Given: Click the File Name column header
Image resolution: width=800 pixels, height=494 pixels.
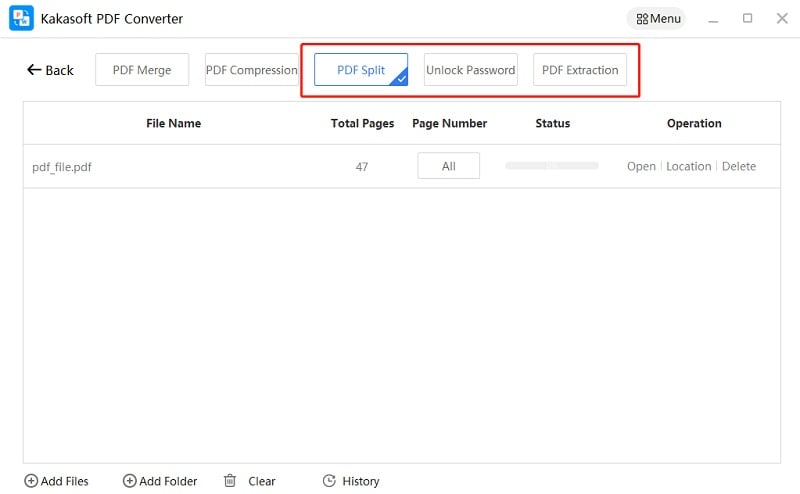Looking at the screenshot, I should click(173, 124).
